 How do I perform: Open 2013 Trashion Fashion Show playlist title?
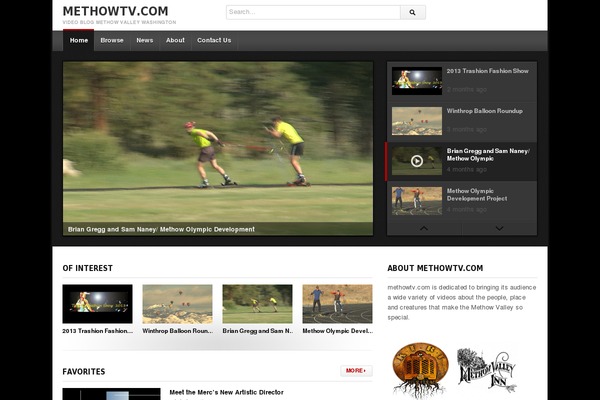[488, 71]
